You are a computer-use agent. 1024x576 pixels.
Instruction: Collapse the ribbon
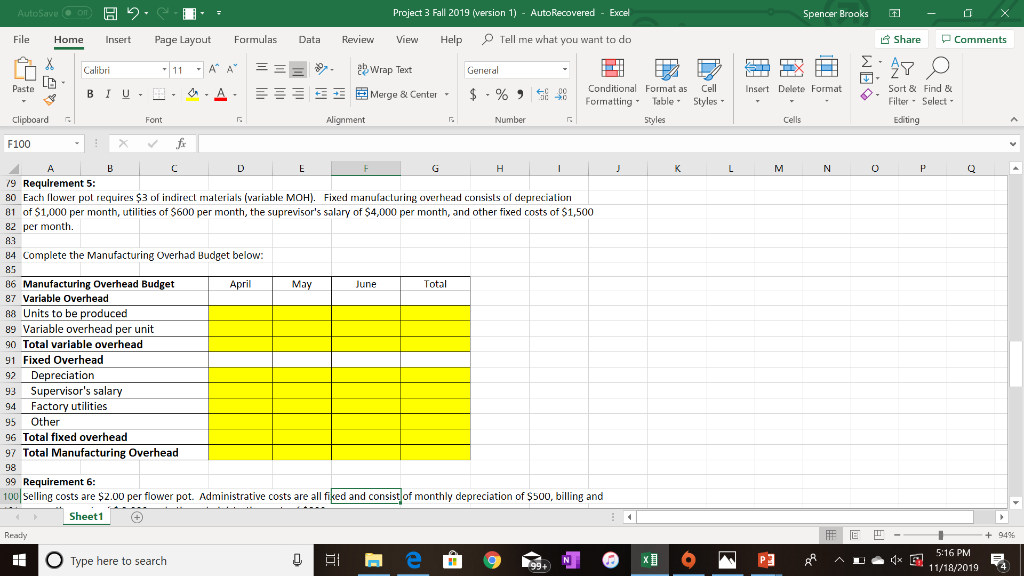(1014, 120)
